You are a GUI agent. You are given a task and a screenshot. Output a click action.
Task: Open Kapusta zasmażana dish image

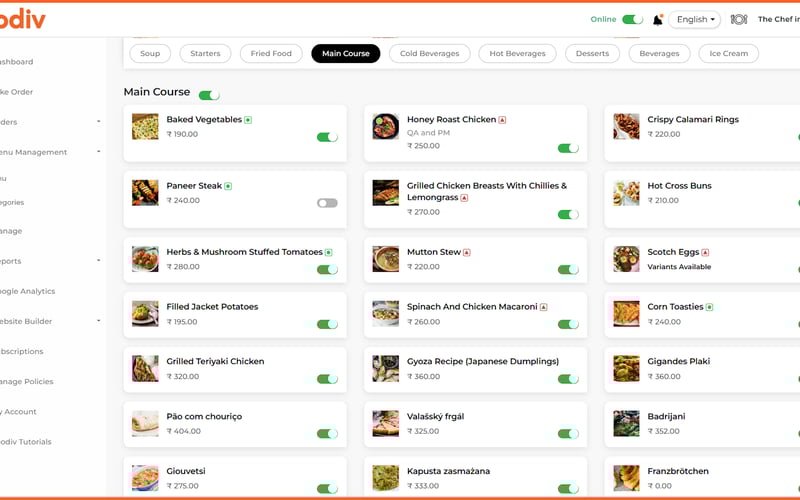click(x=385, y=478)
